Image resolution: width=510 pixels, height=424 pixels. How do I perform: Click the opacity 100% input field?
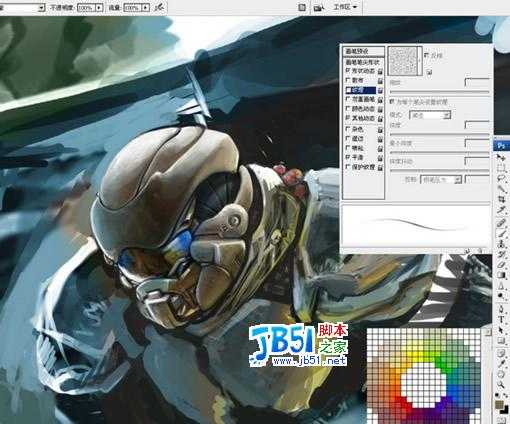click(86, 7)
